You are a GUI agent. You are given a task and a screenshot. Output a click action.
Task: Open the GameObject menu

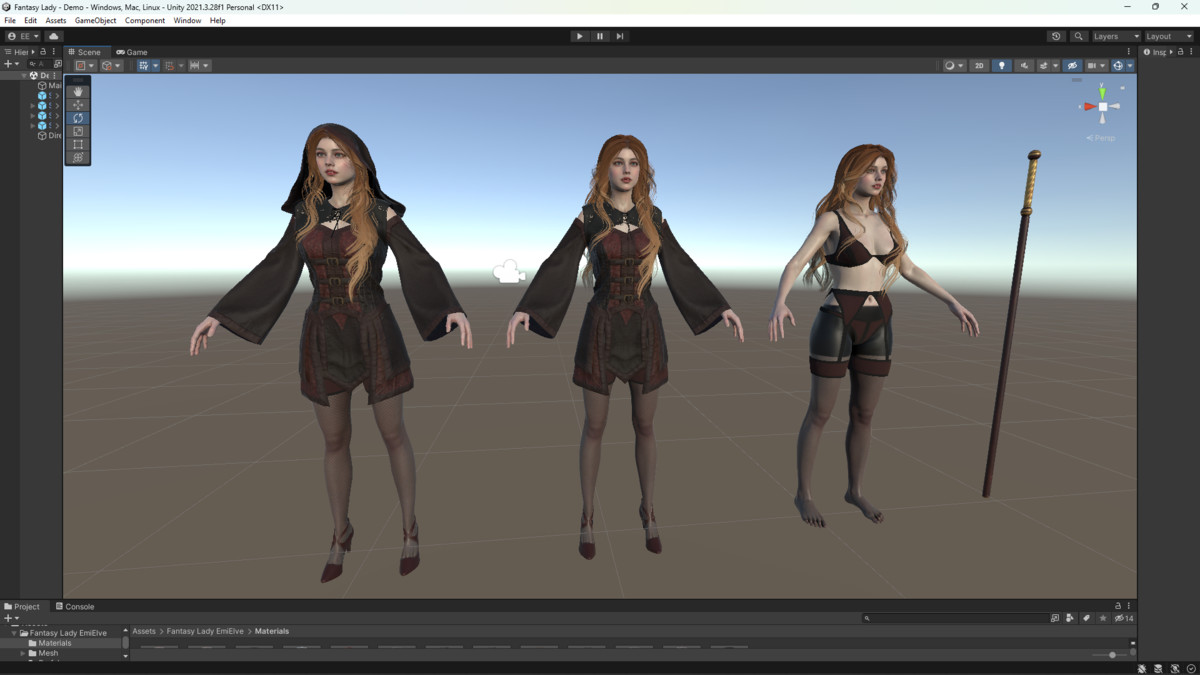click(x=95, y=20)
